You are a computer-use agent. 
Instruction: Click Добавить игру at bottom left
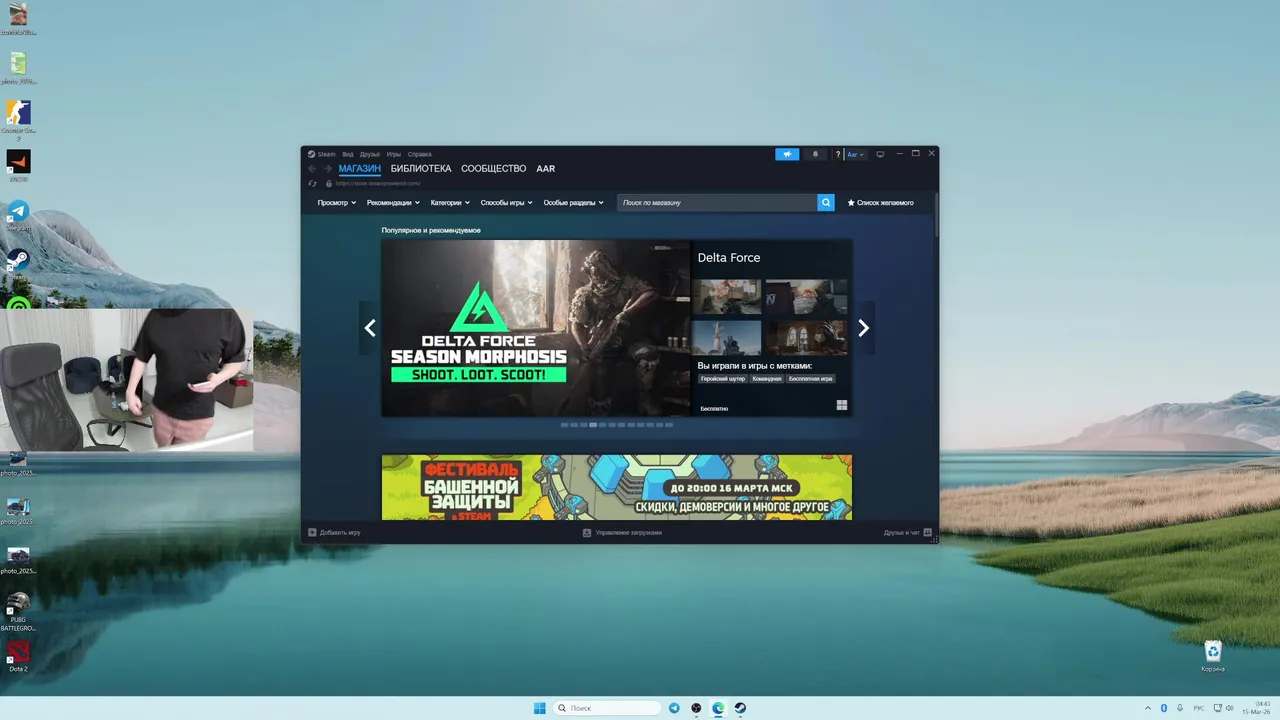335,533
